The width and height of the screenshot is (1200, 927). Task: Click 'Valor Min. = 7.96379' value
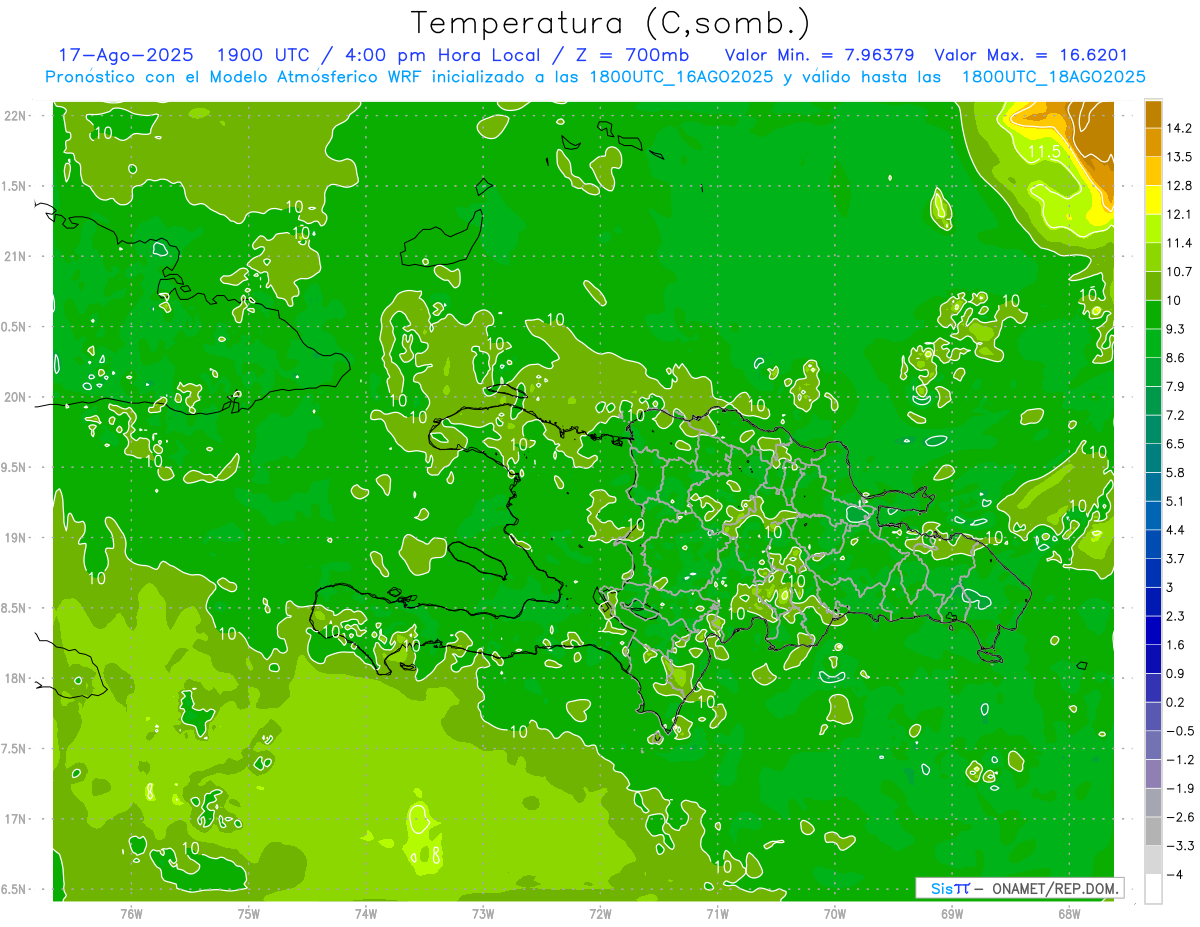(x=818, y=55)
